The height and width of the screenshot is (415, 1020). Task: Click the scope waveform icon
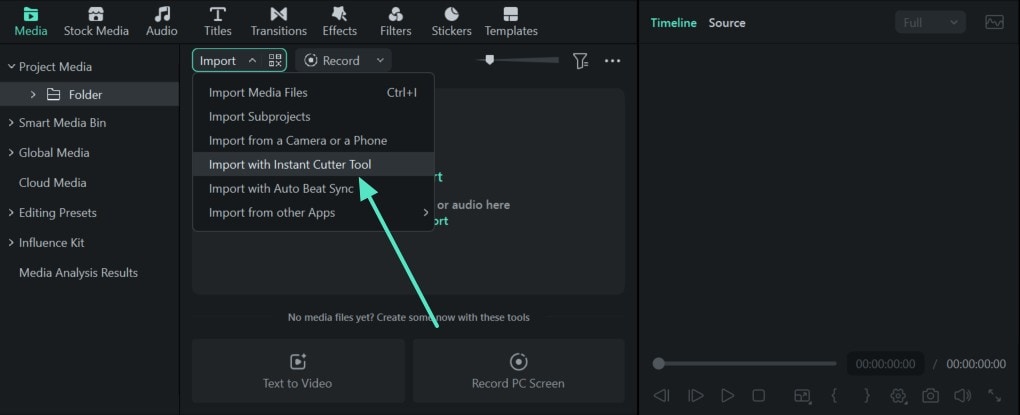994,23
